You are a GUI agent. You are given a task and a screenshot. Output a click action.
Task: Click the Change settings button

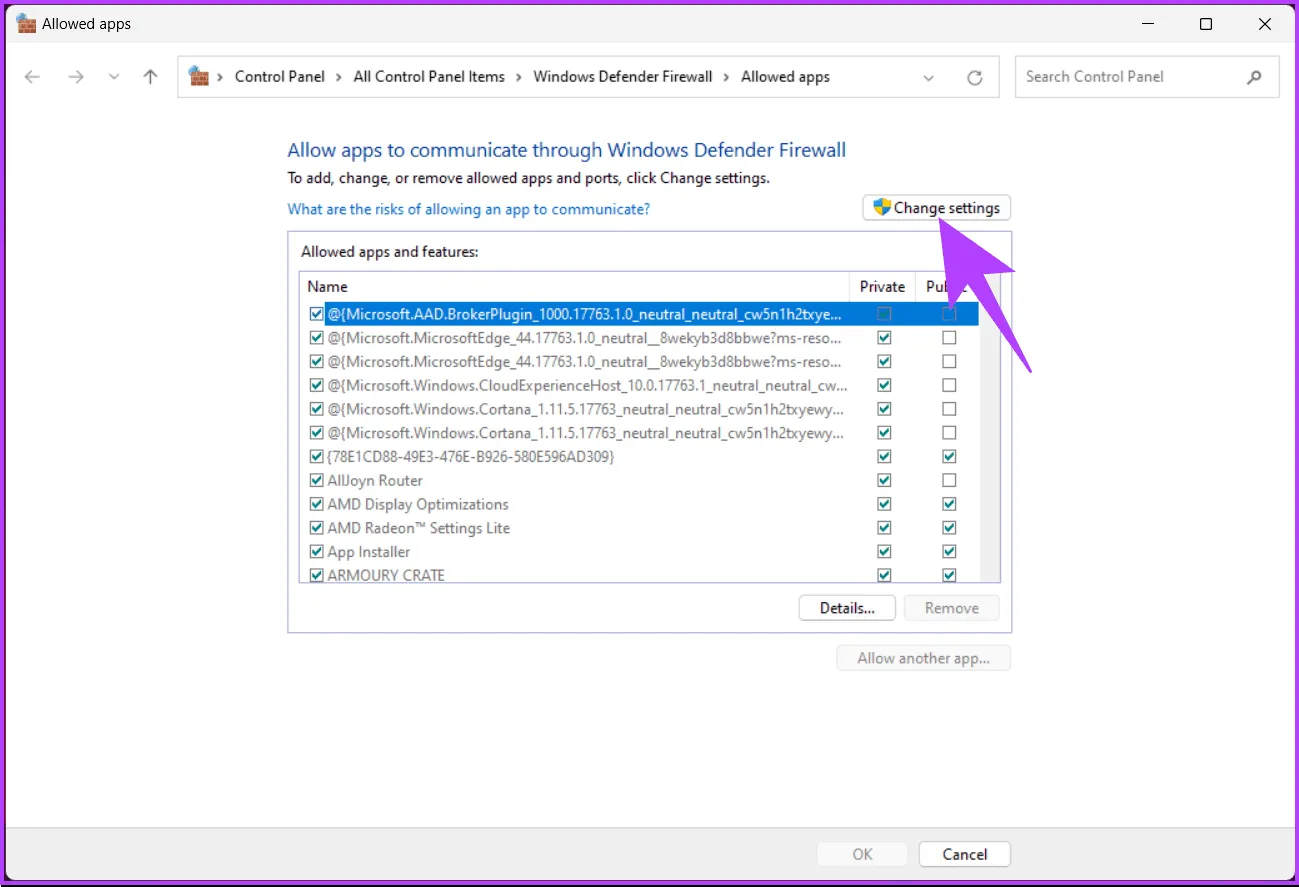pyautogui.click(x=936, y=208)
